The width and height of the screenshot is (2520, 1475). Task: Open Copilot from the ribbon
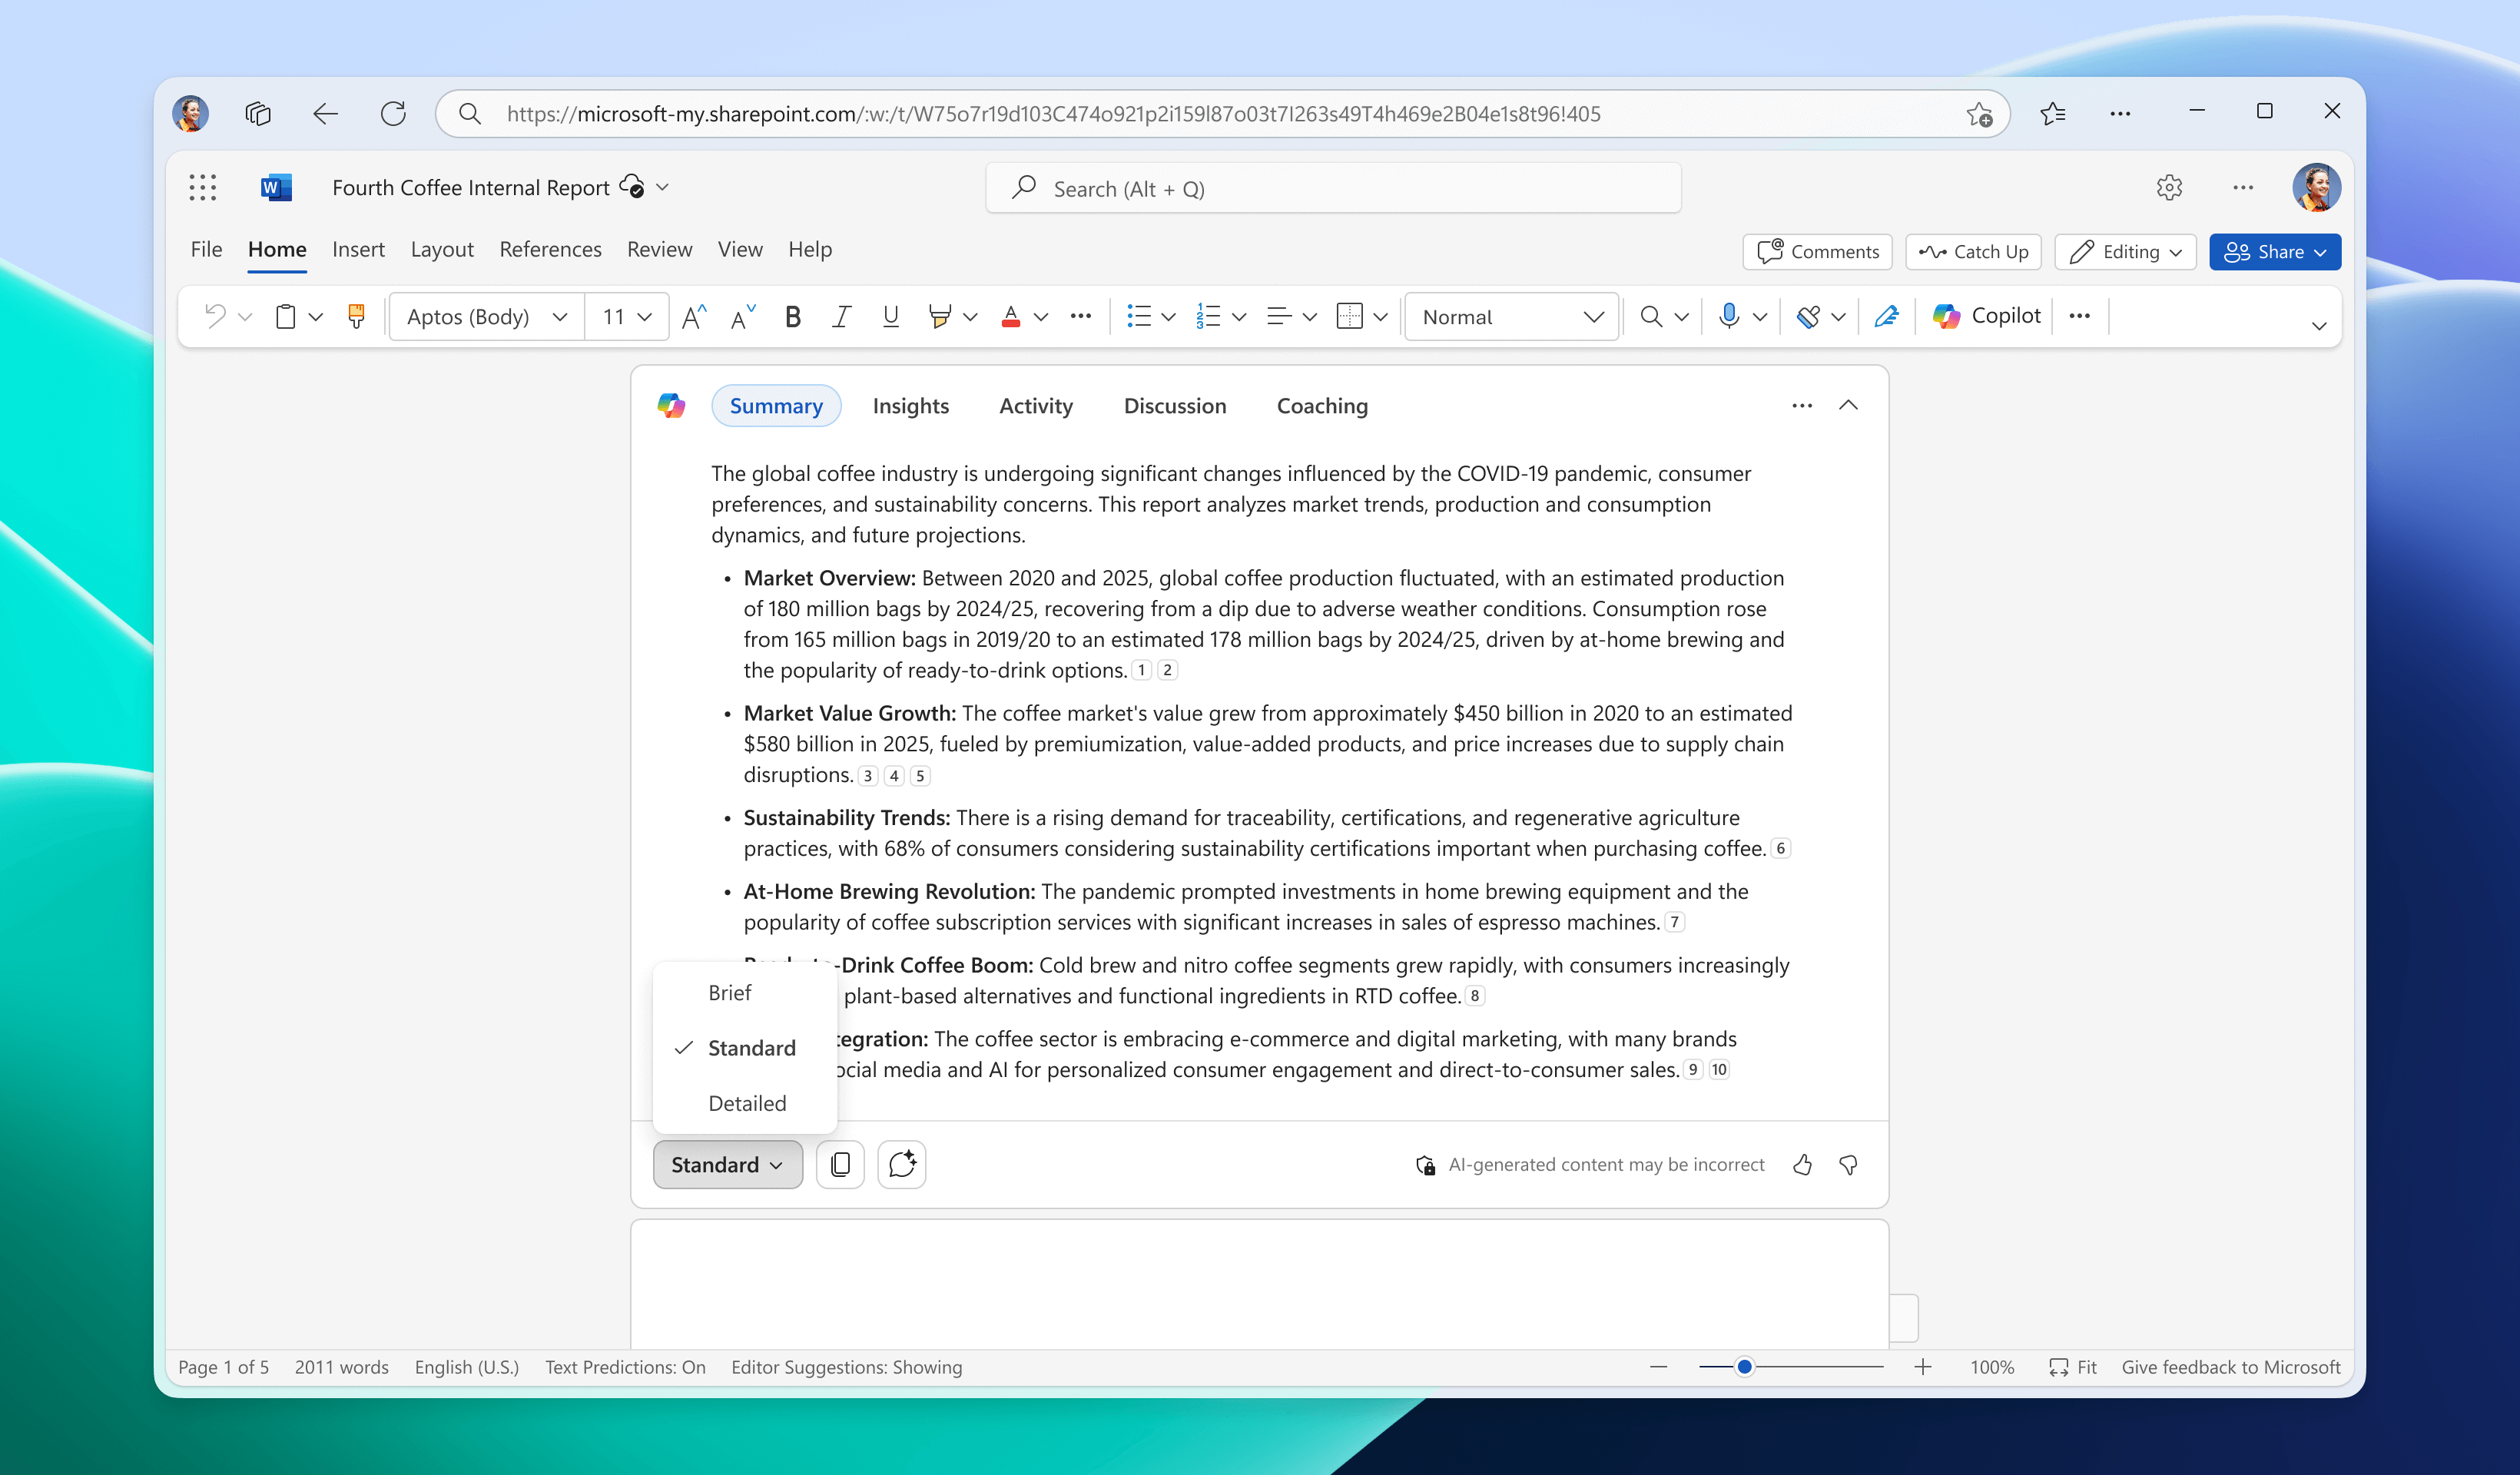pos(1985,316)
